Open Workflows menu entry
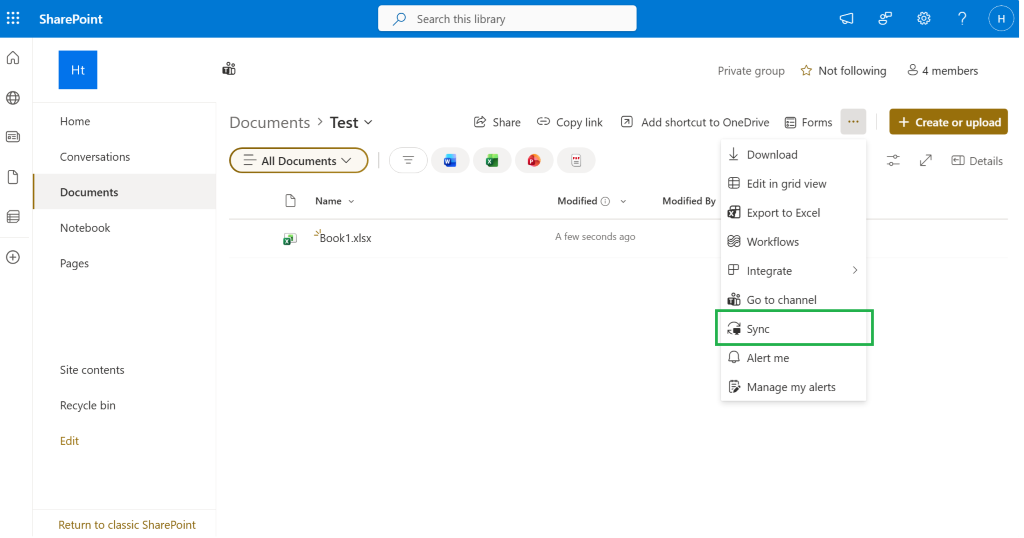The image size is (1024, 538). [x=793, y=242]
